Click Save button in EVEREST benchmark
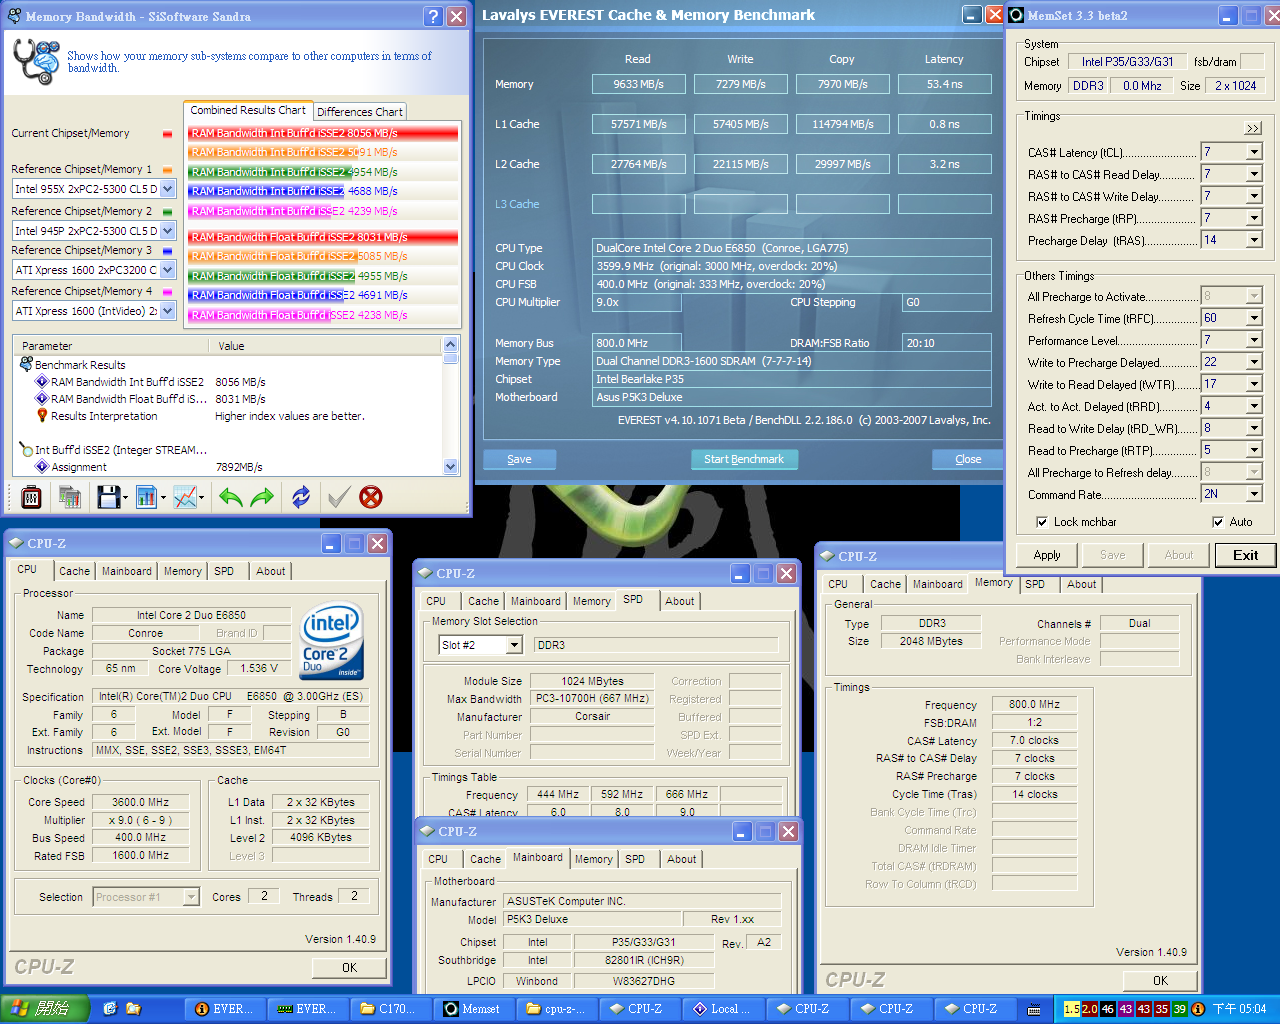1280x1024 pixels. pyautogui.click(x=519, y=459)
